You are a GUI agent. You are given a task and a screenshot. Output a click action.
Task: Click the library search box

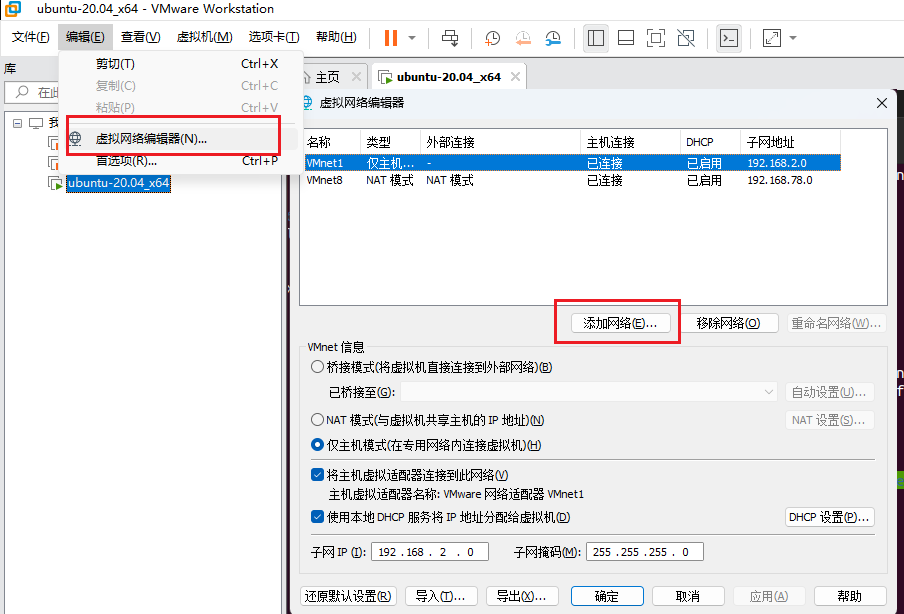33,92
